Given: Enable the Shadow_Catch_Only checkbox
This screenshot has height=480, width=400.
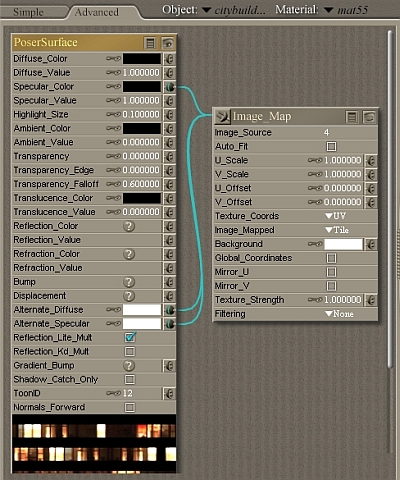Looking at the screenshot, I should tap(130, 380).
